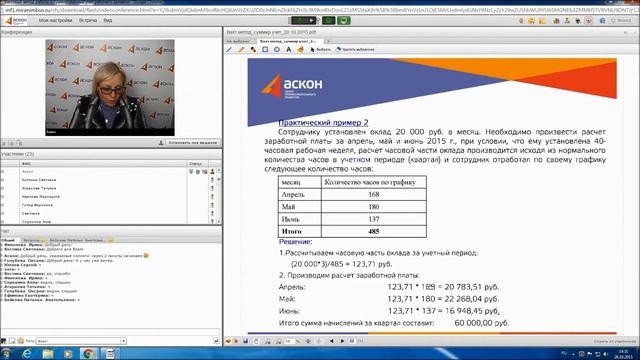
Task: Click the taskbar clock
Action: tap(623, 353)
